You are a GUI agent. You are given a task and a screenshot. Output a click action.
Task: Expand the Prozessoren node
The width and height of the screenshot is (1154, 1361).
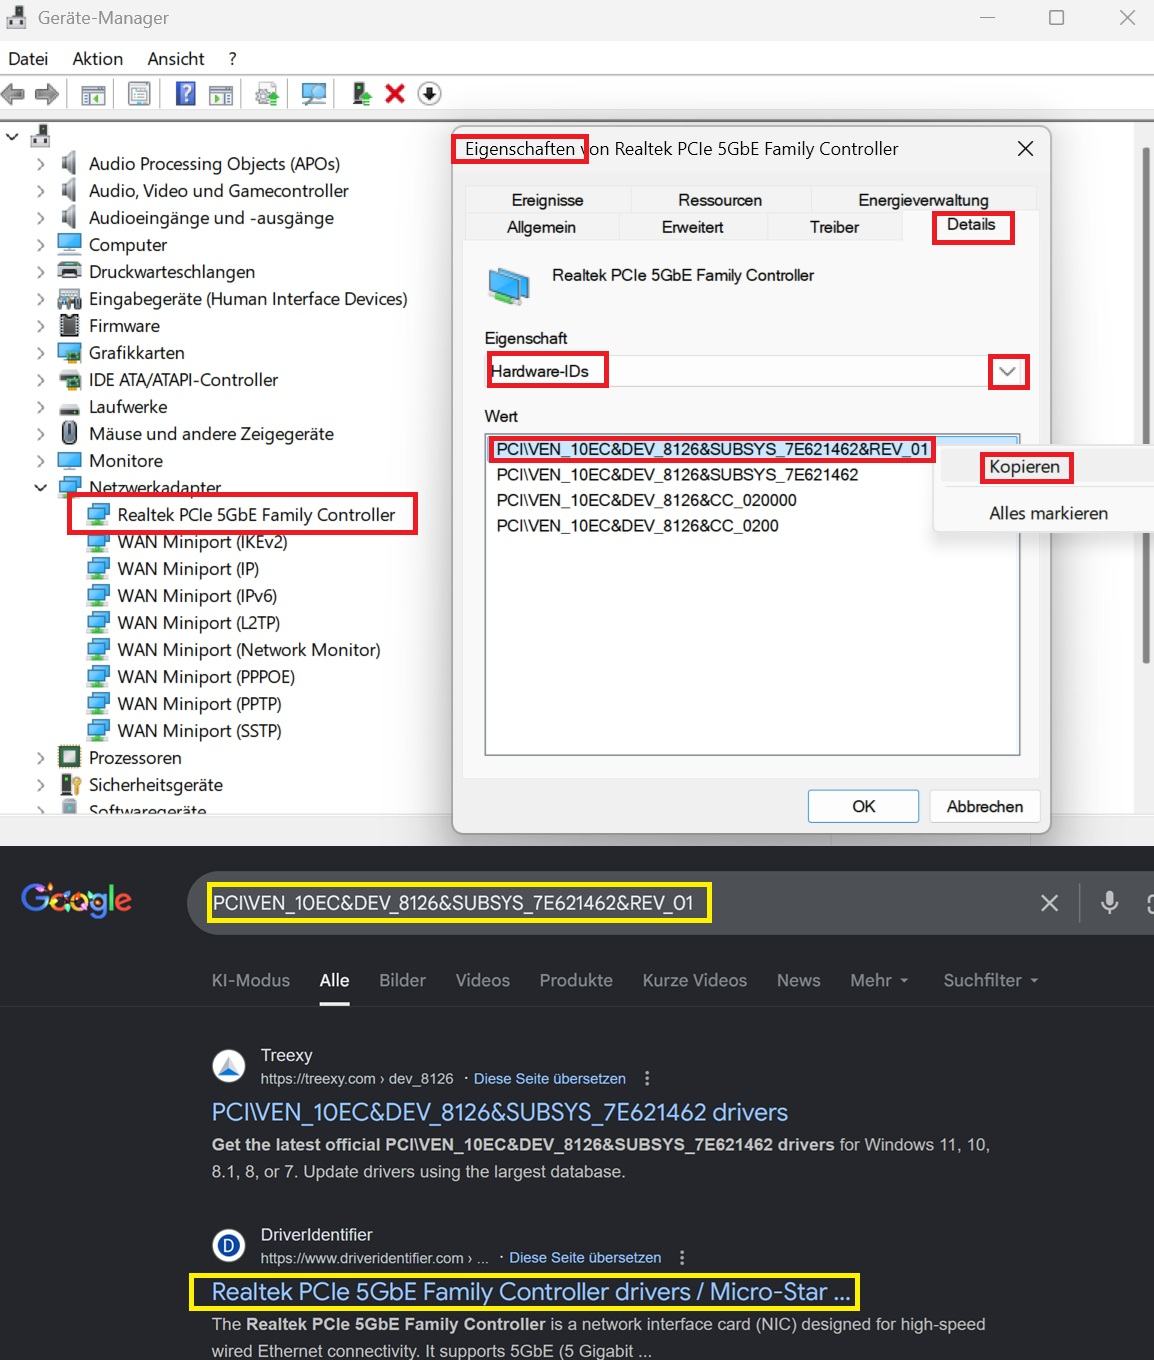[40, 758]
